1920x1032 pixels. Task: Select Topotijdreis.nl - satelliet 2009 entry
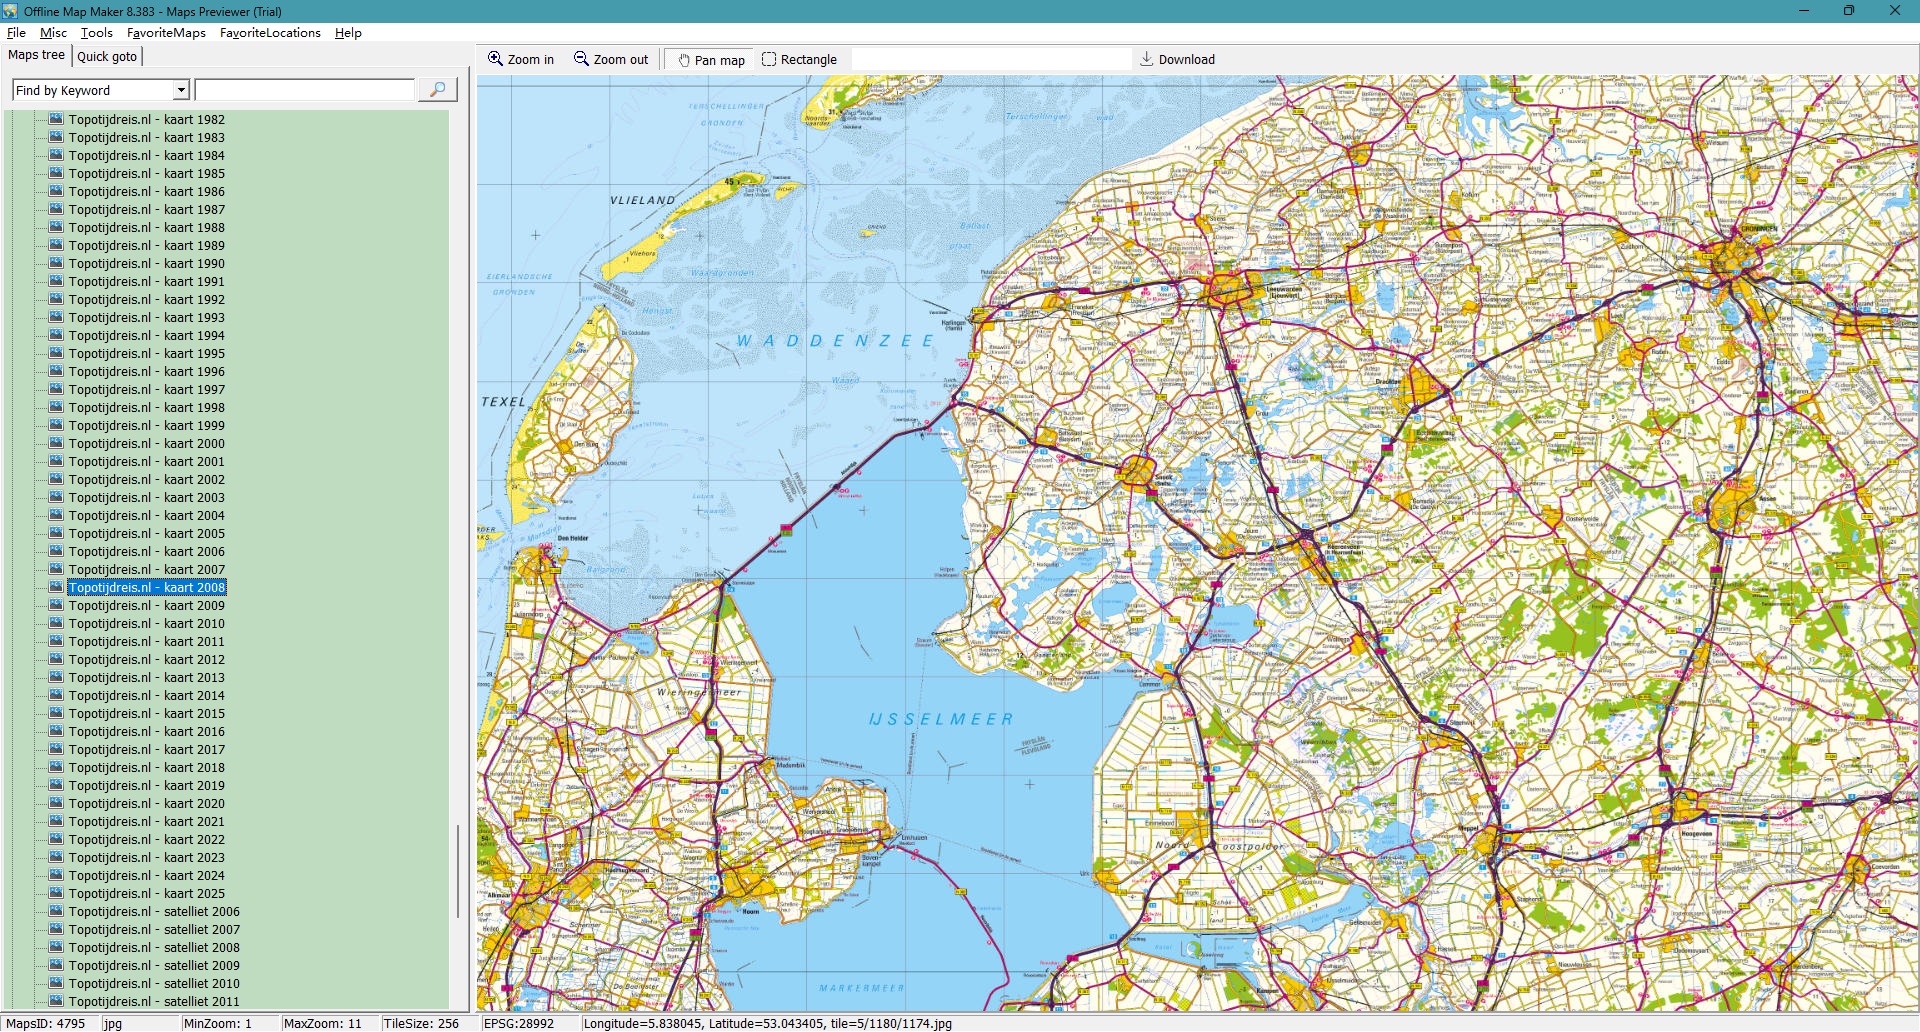click(x=154, y=965)
